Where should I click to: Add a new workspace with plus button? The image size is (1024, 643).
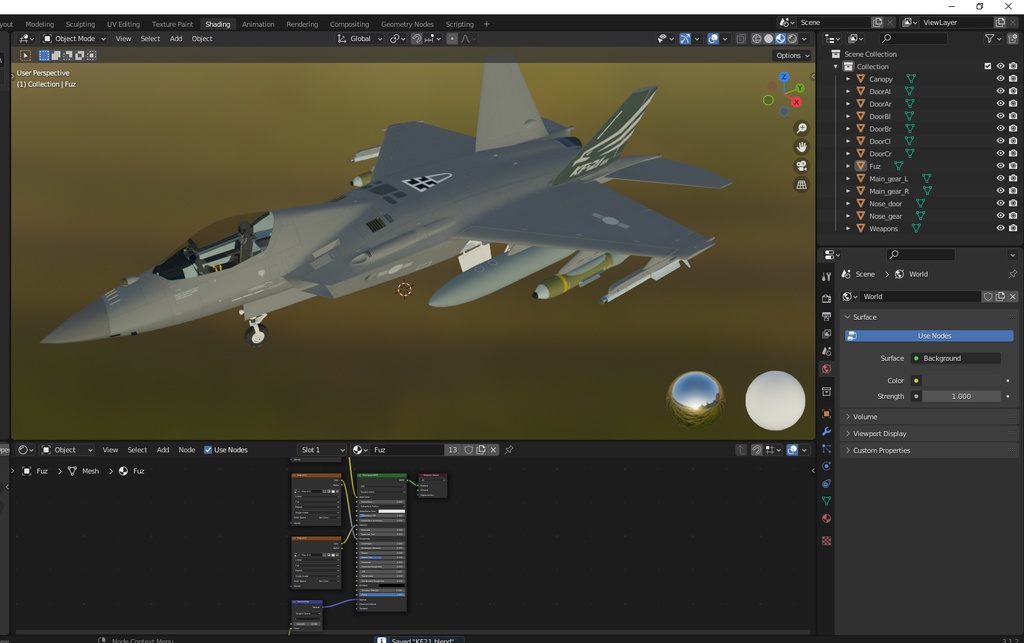pos(487,24)
